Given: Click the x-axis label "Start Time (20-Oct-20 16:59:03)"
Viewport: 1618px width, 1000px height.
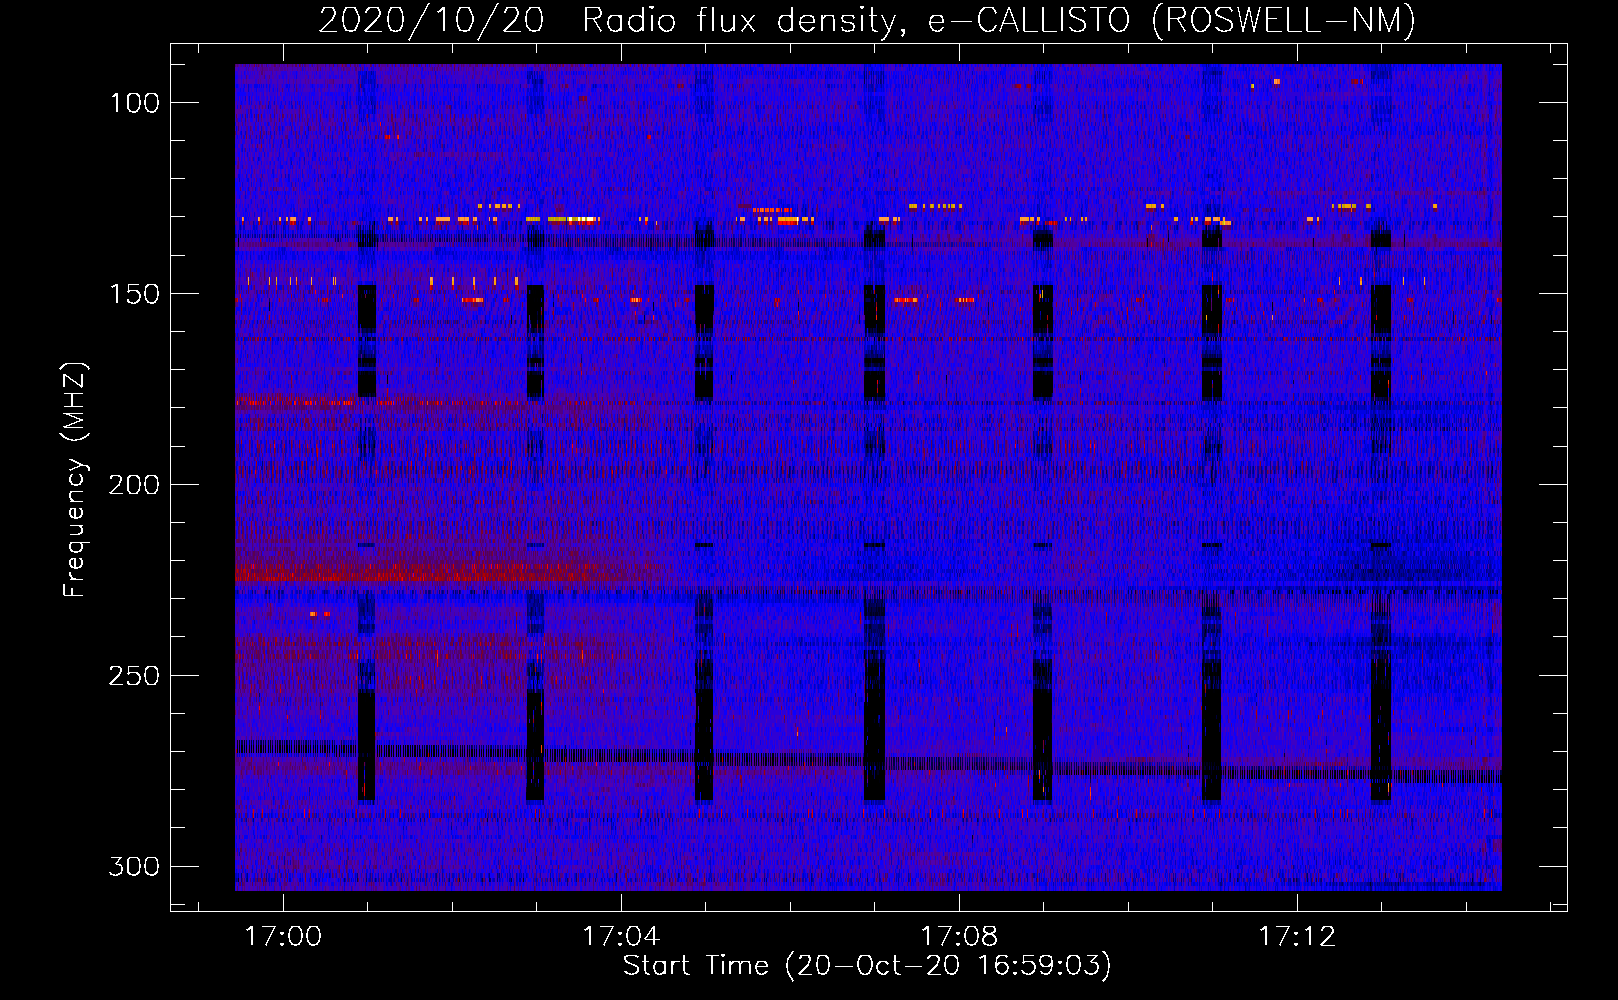Looking at the screenshot, I should click(867, 966).
